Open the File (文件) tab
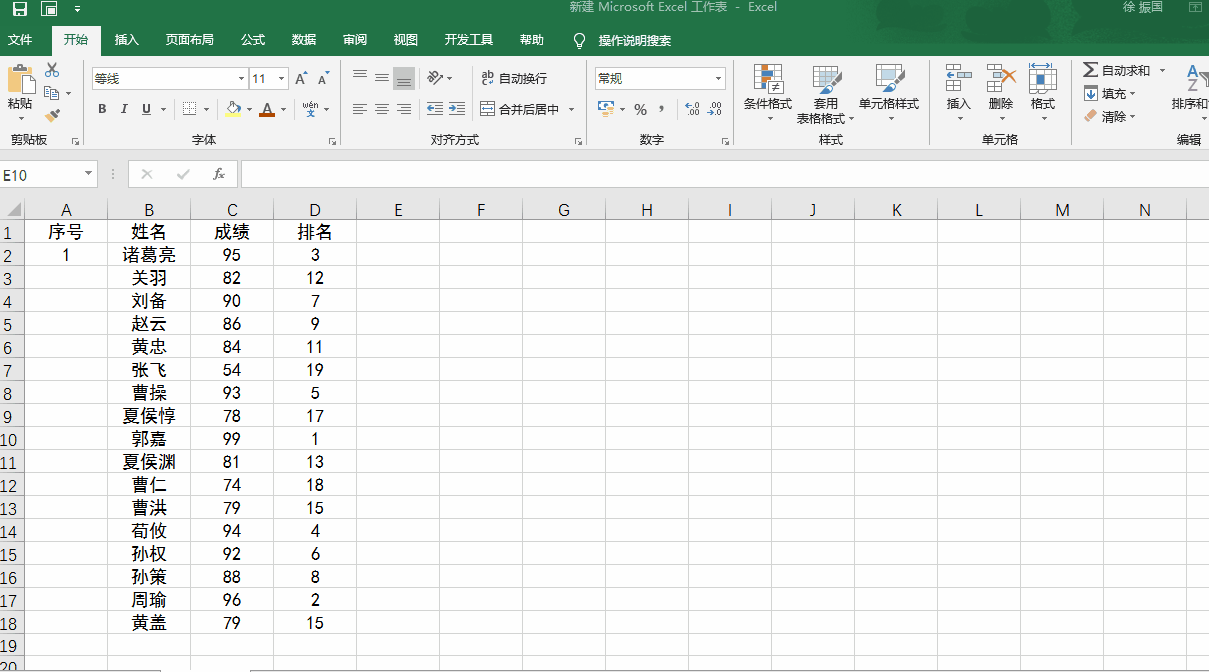This screenshot has height=672, width=1209. coord(20,40)
